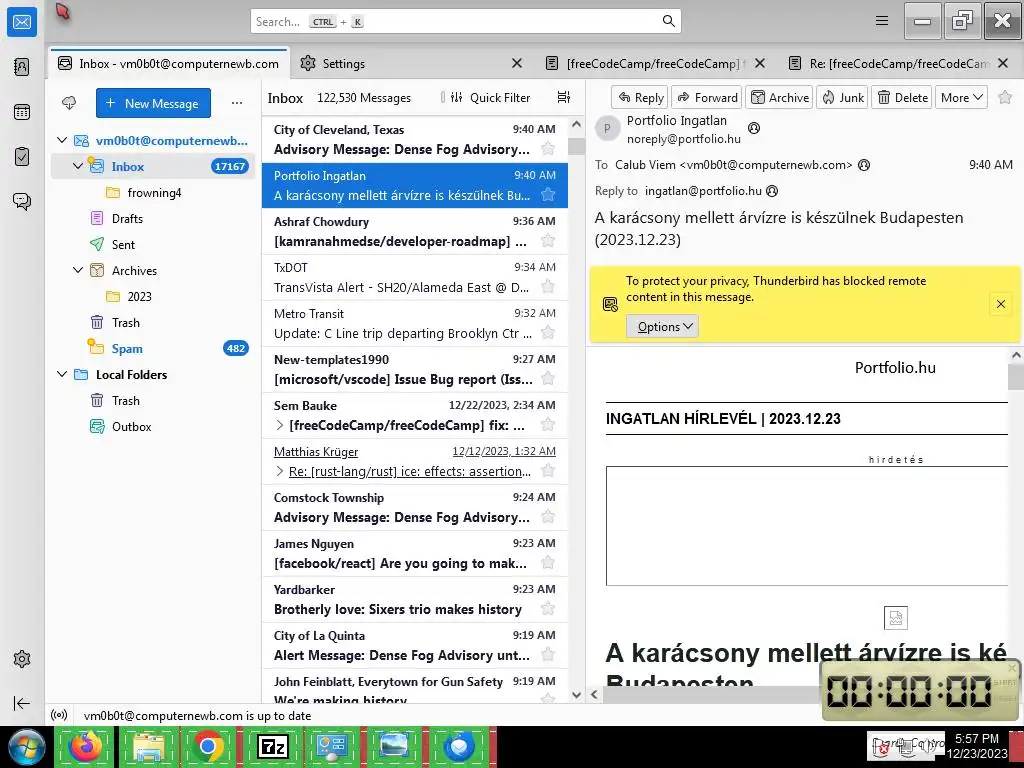Toggle star on New-templates1990 message
This screenshot has width=1024, height=768.
coord(548,379)
